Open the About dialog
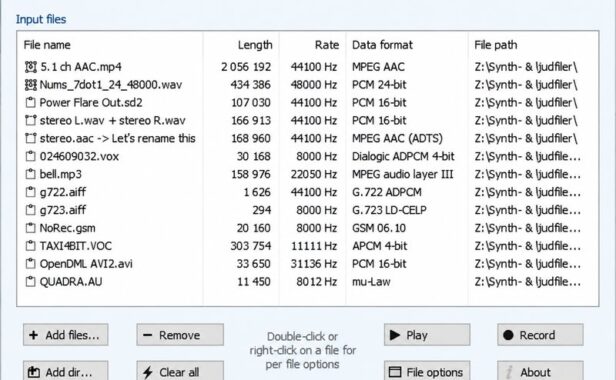The width and height of the screenshot is (616, 380). click(x=540, y=371)
